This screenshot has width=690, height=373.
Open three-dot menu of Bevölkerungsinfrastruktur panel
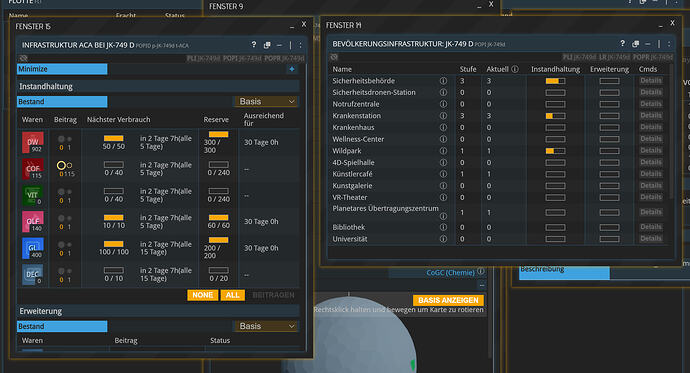click(669, 44)
